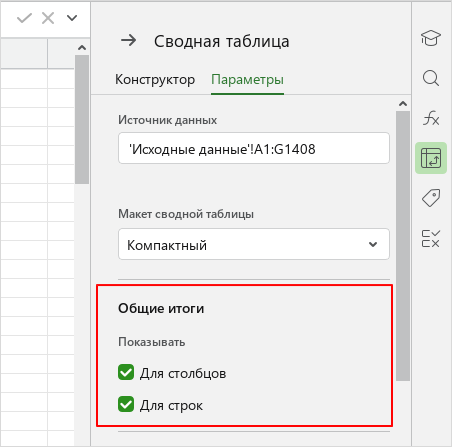Switch to the Конструктор tab
This screenshot has height=447, width=452.
(155, 79)
